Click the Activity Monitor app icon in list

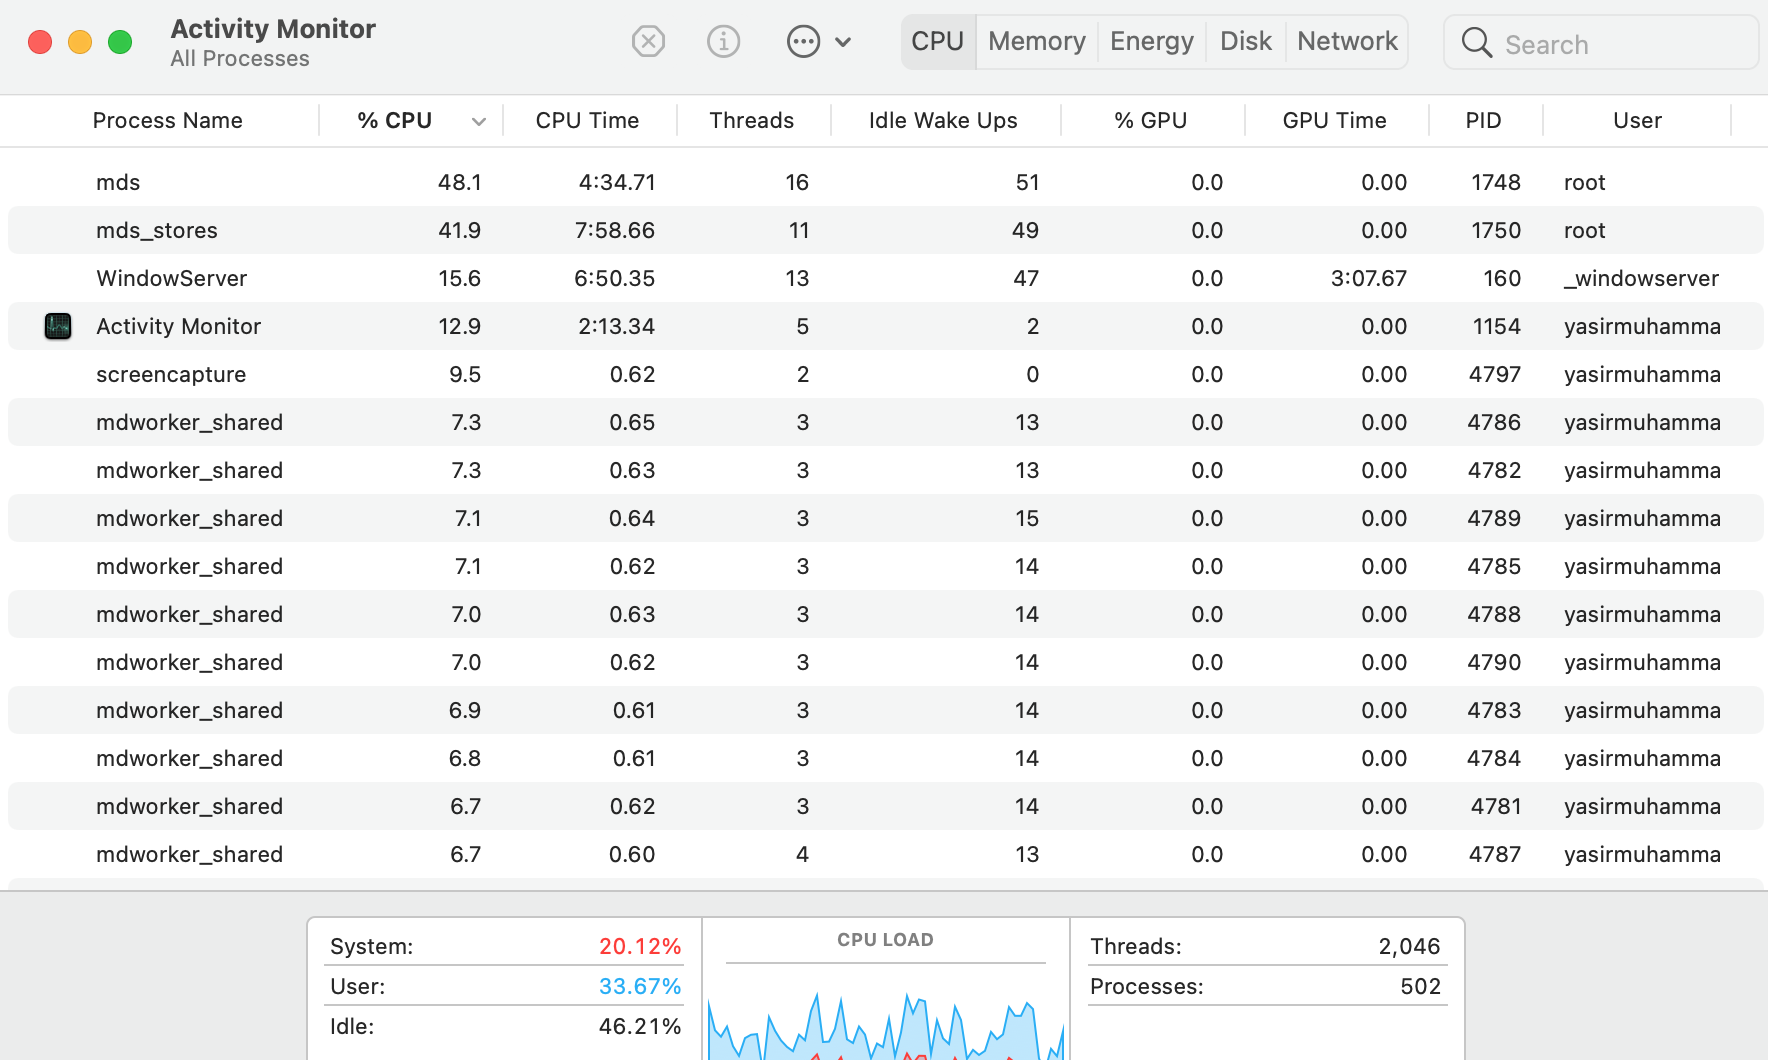coord(58,326)
